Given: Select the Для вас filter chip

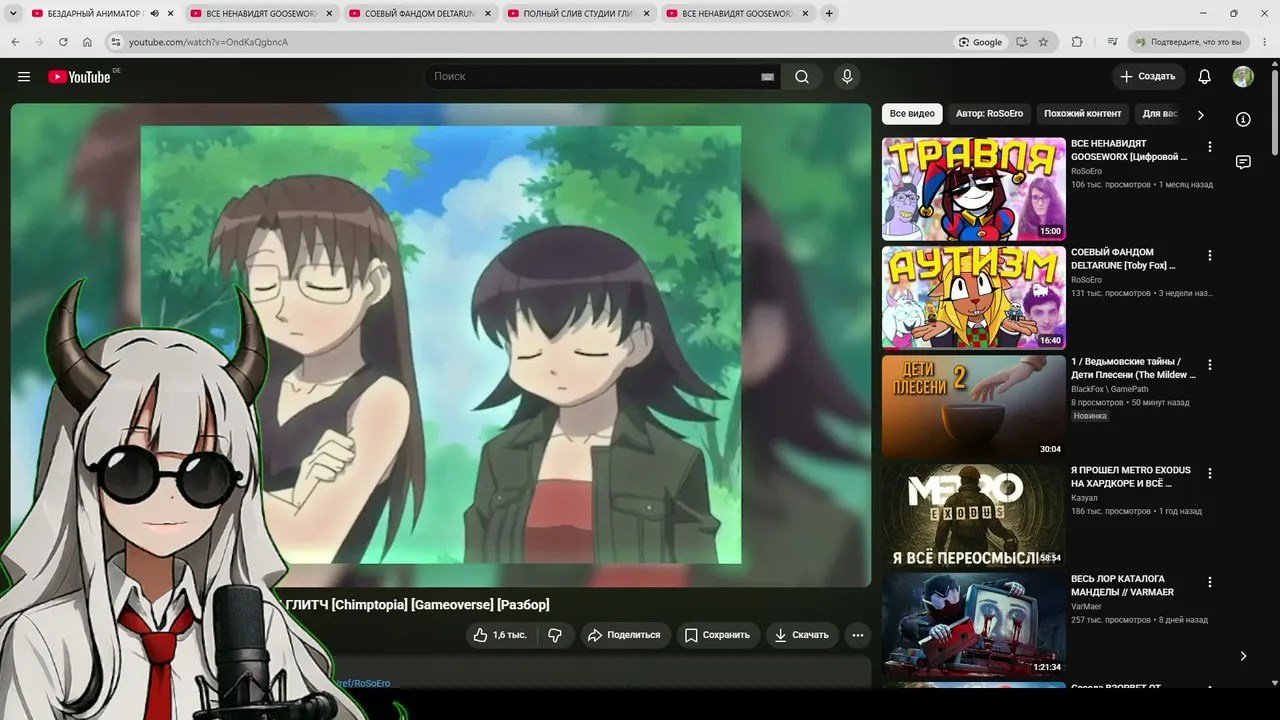Looking at the screenshot, I should coord(1161,114).
